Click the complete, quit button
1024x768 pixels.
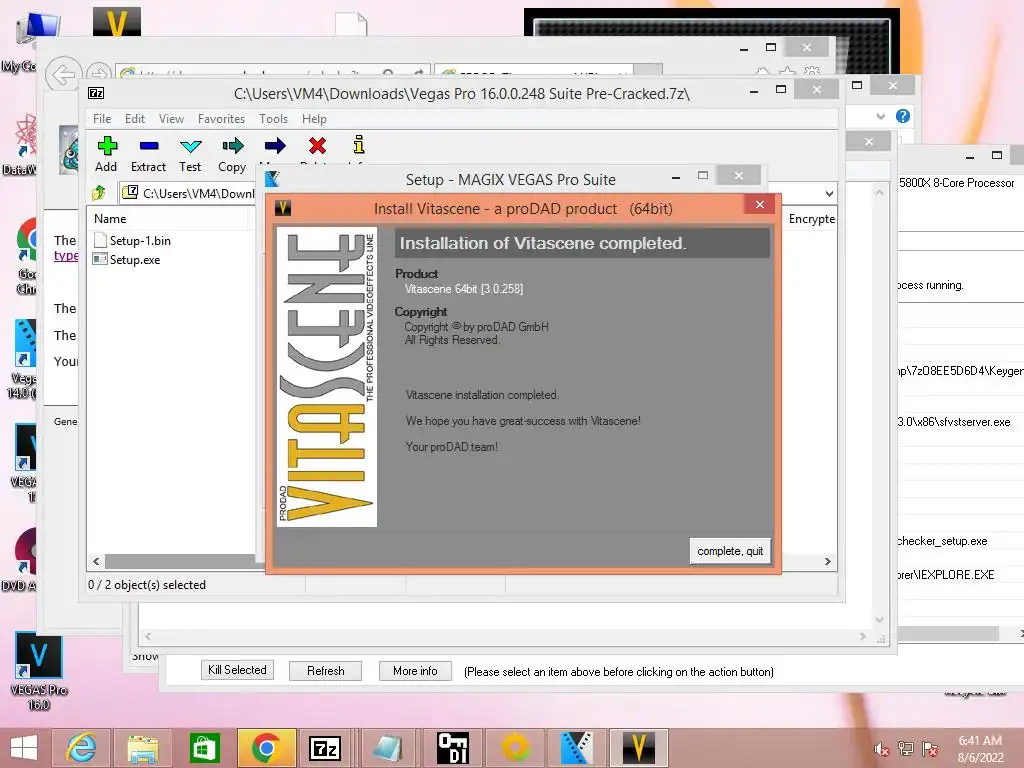730,551
